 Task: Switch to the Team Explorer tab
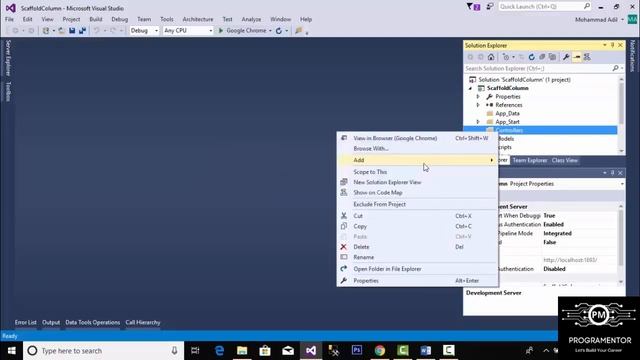[x=530, y=160]
